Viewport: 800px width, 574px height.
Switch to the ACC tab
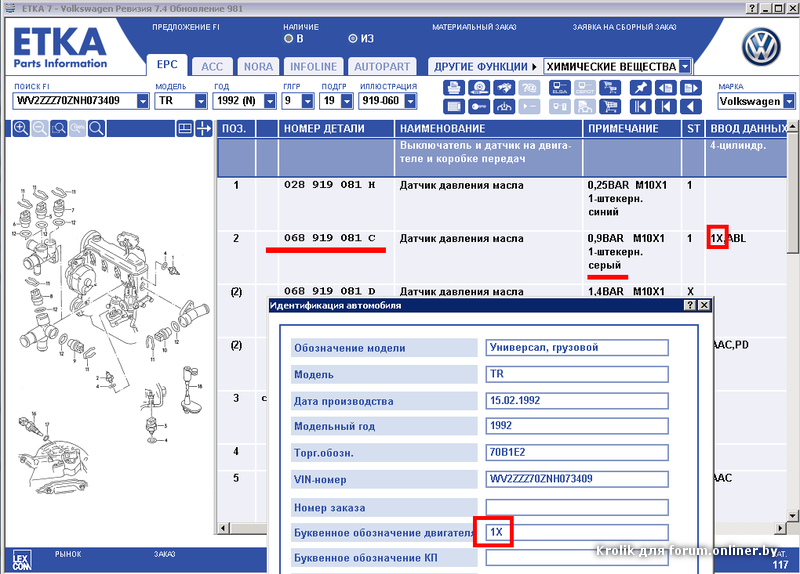click(x=212, y=66)
